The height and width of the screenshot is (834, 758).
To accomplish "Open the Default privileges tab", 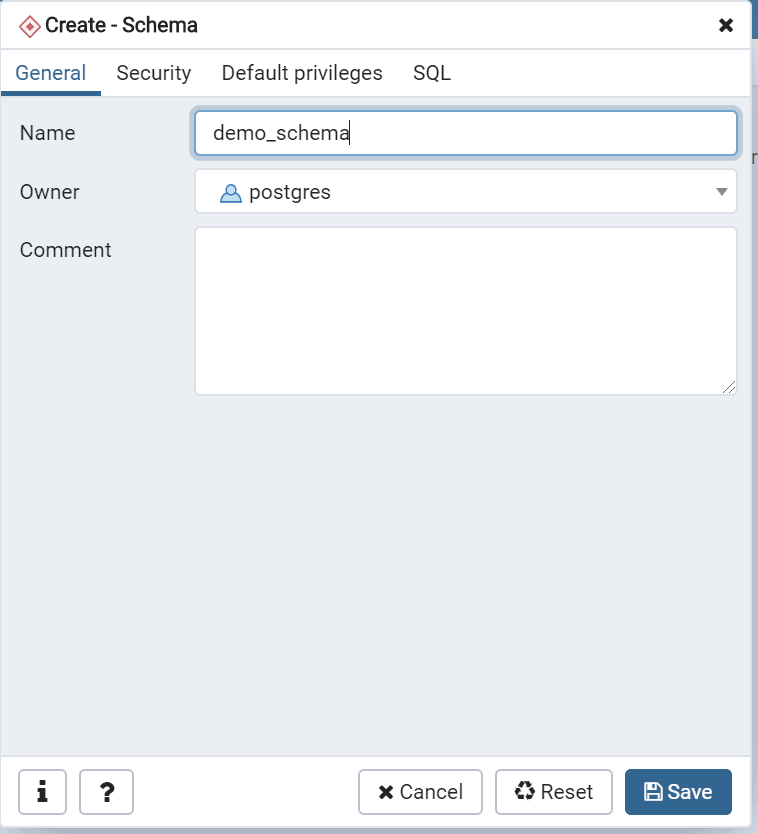I will coord(302,73).
